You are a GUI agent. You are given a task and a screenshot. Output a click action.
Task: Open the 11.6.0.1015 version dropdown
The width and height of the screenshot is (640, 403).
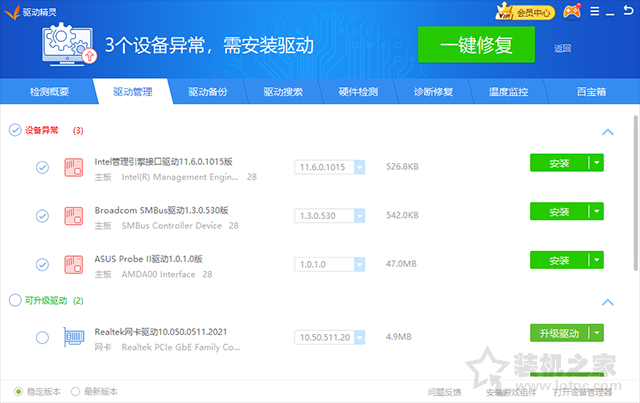pos(360,167)
